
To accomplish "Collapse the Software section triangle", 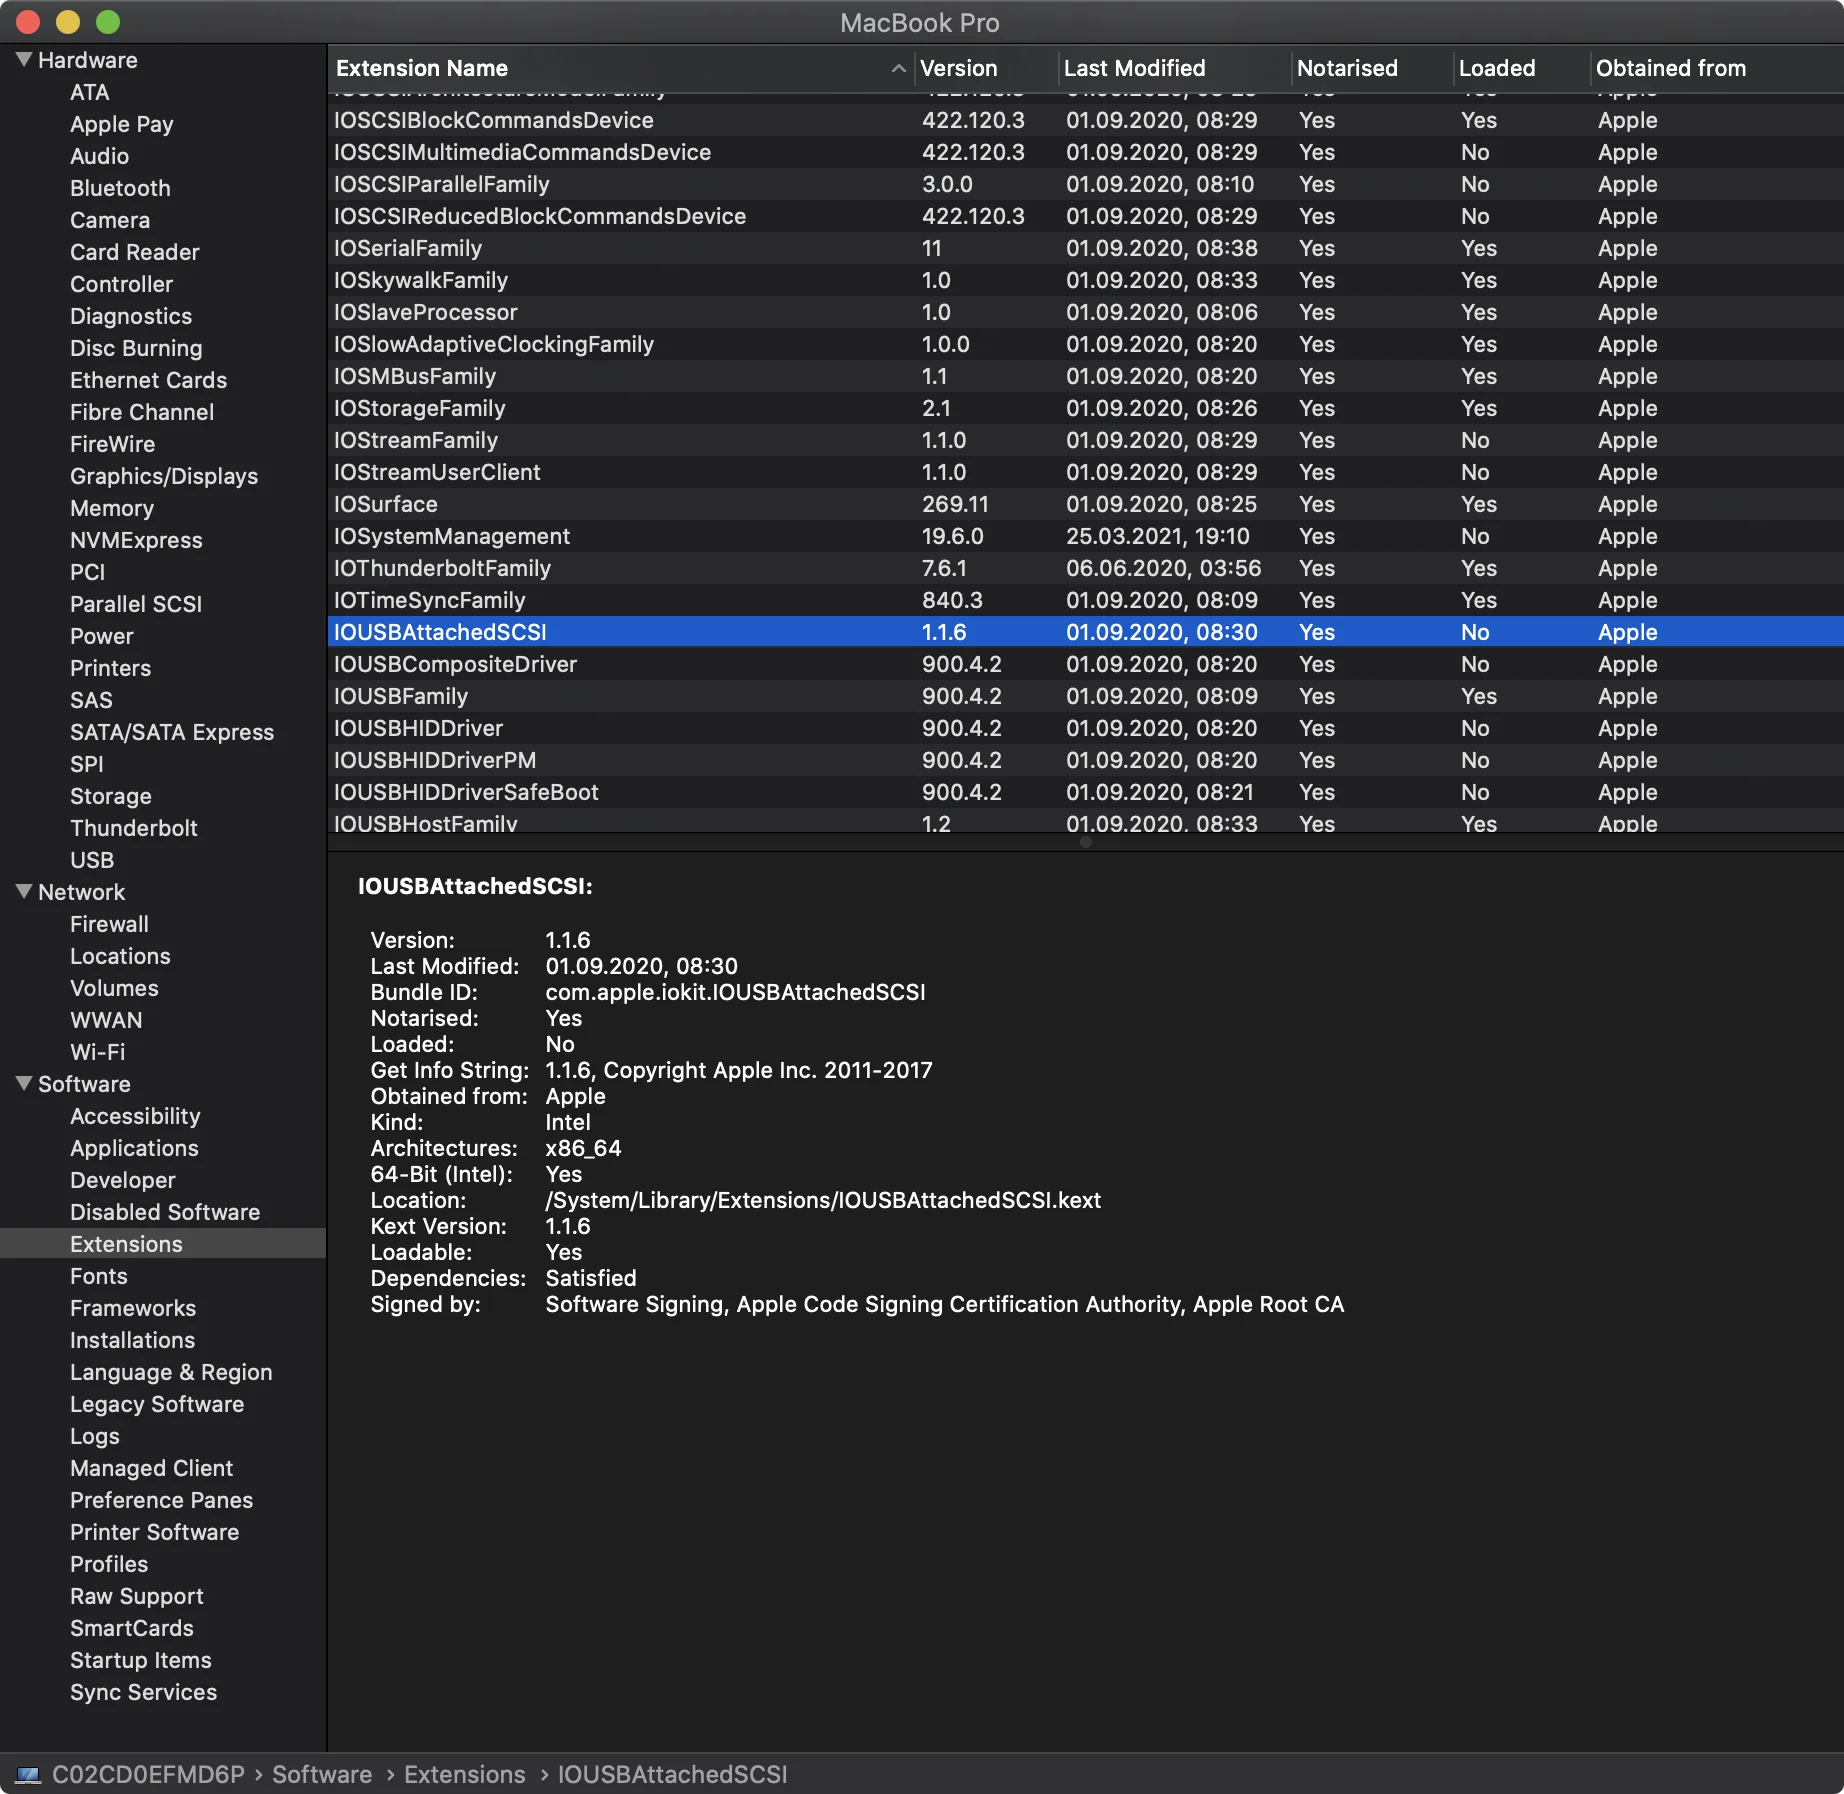I will tap(24, 1084).
